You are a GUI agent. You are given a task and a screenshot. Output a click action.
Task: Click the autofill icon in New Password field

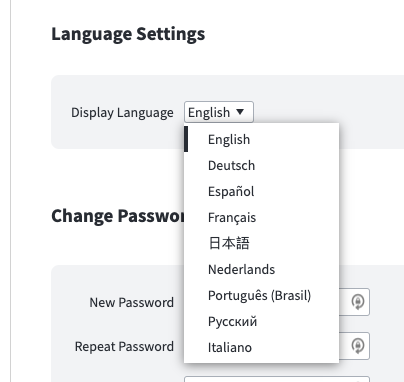358,302
